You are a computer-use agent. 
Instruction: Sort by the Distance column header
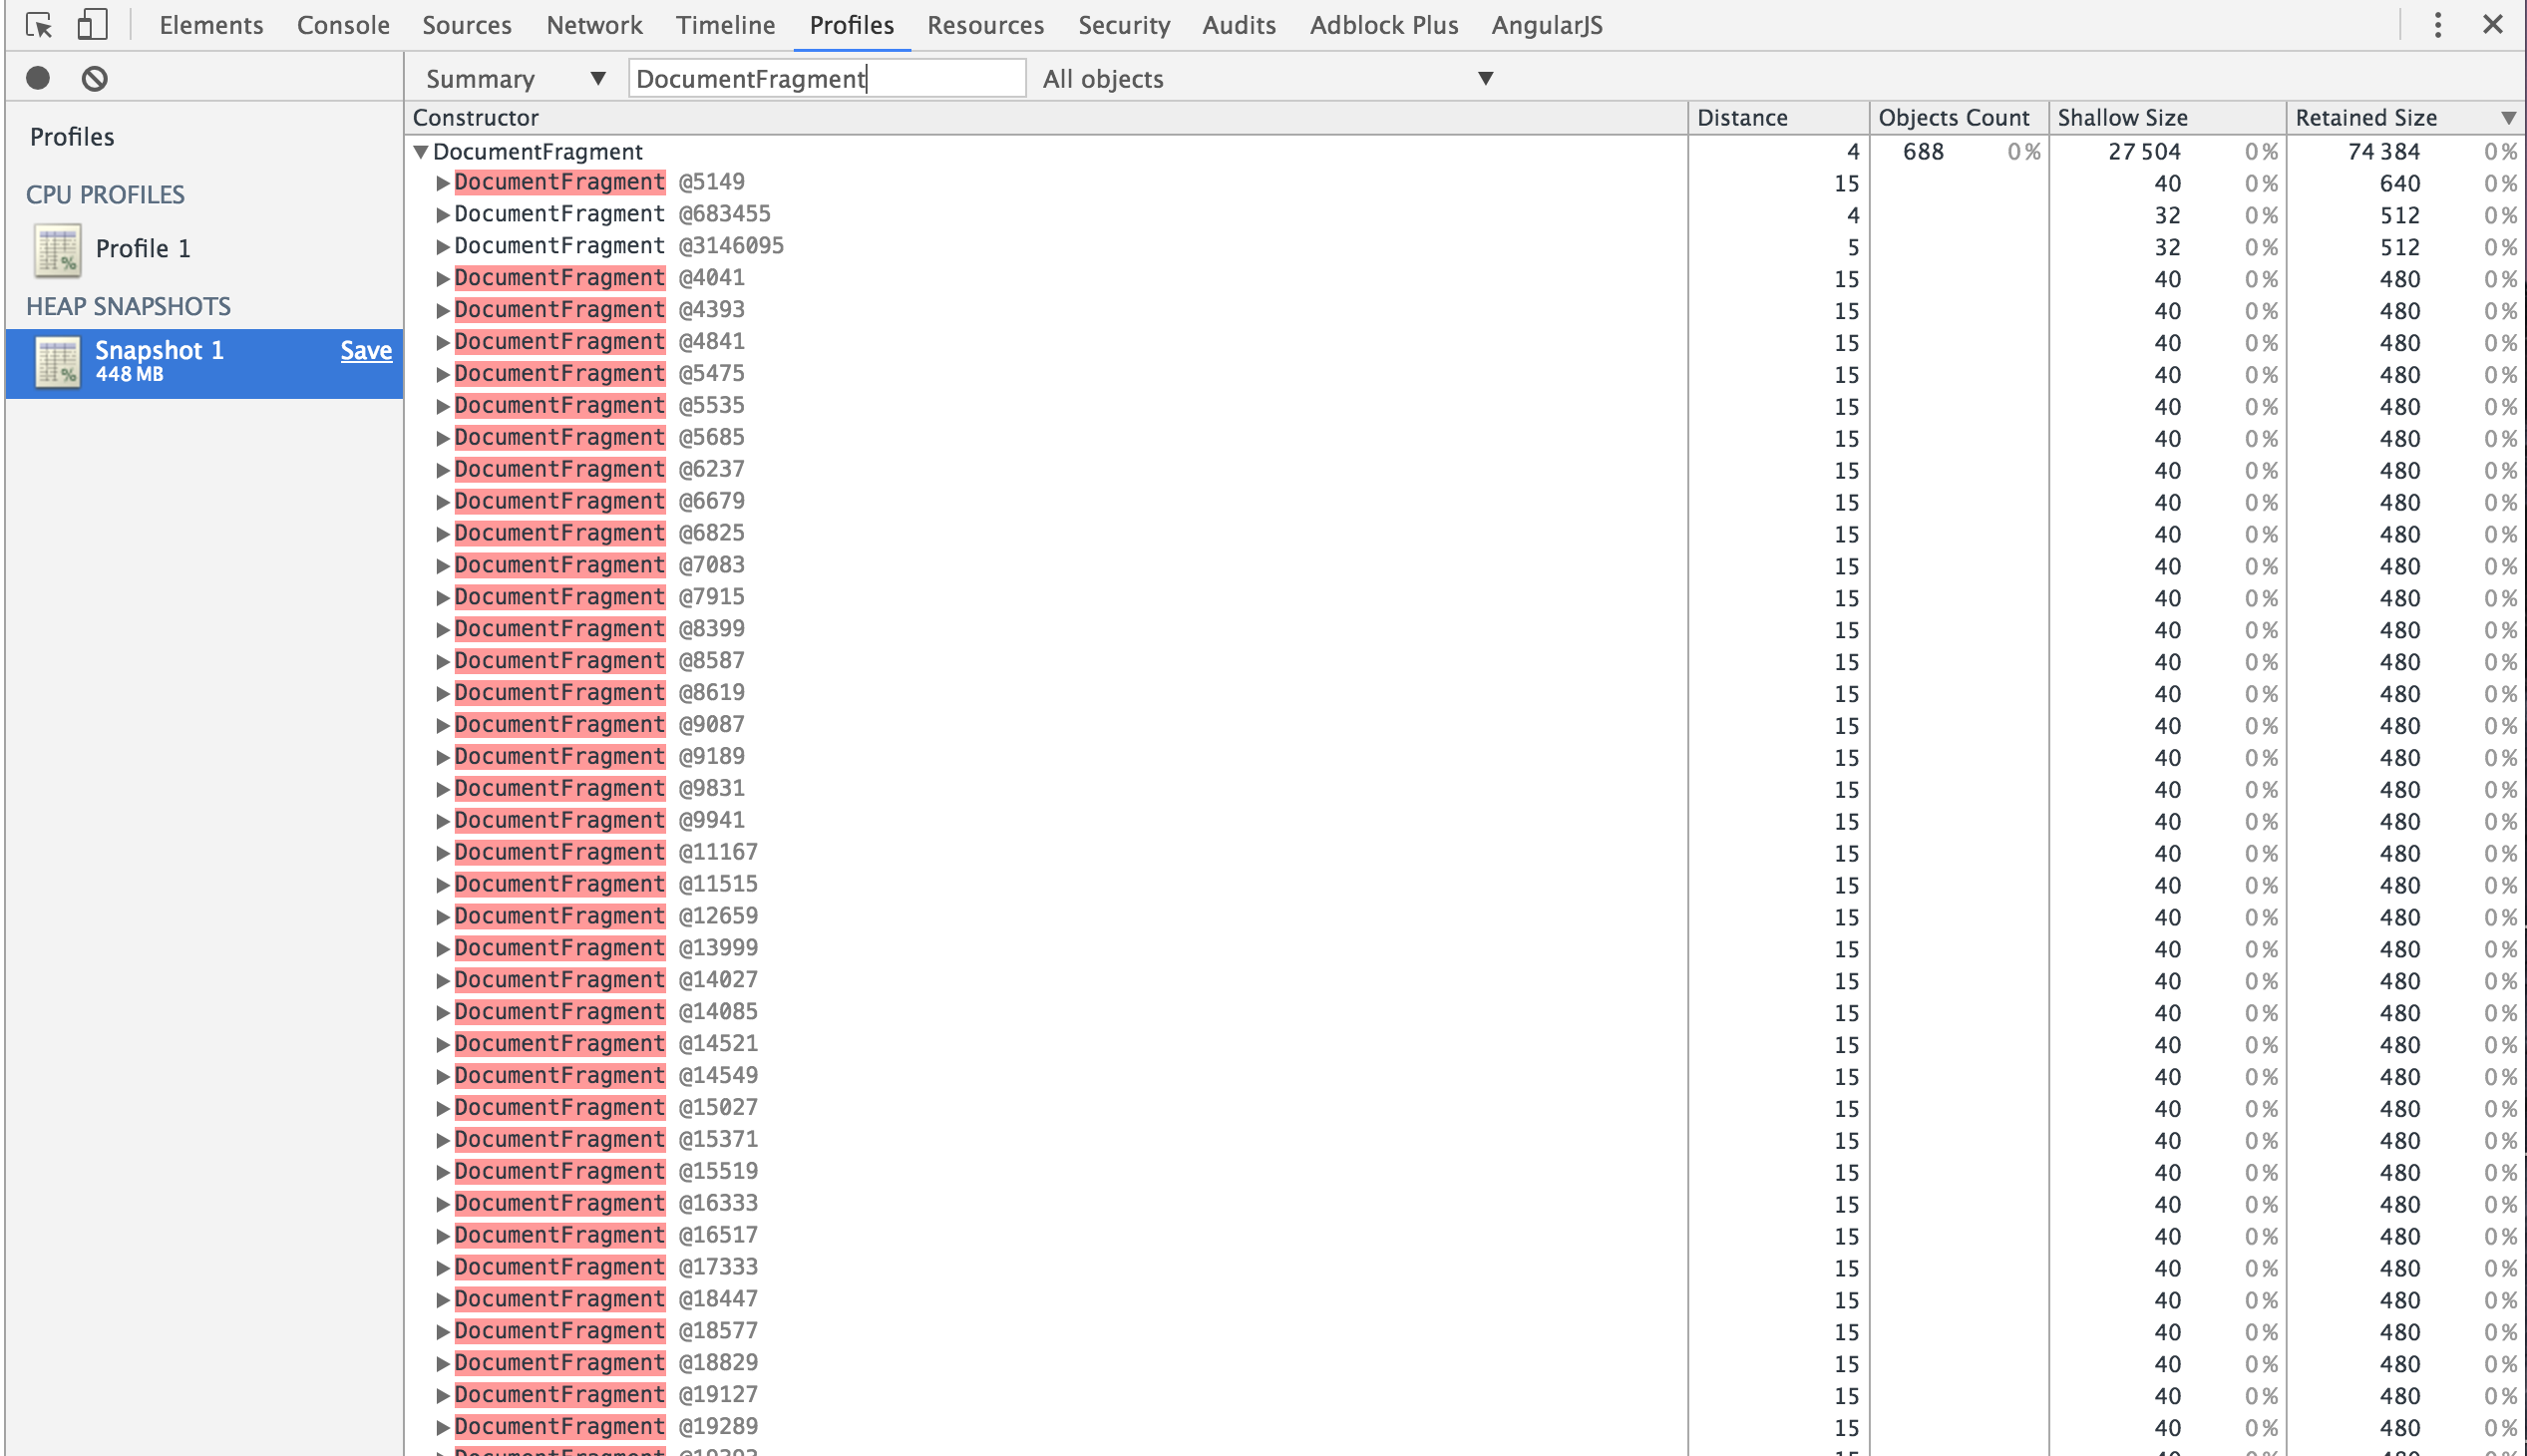click(x=1778, y=118)
